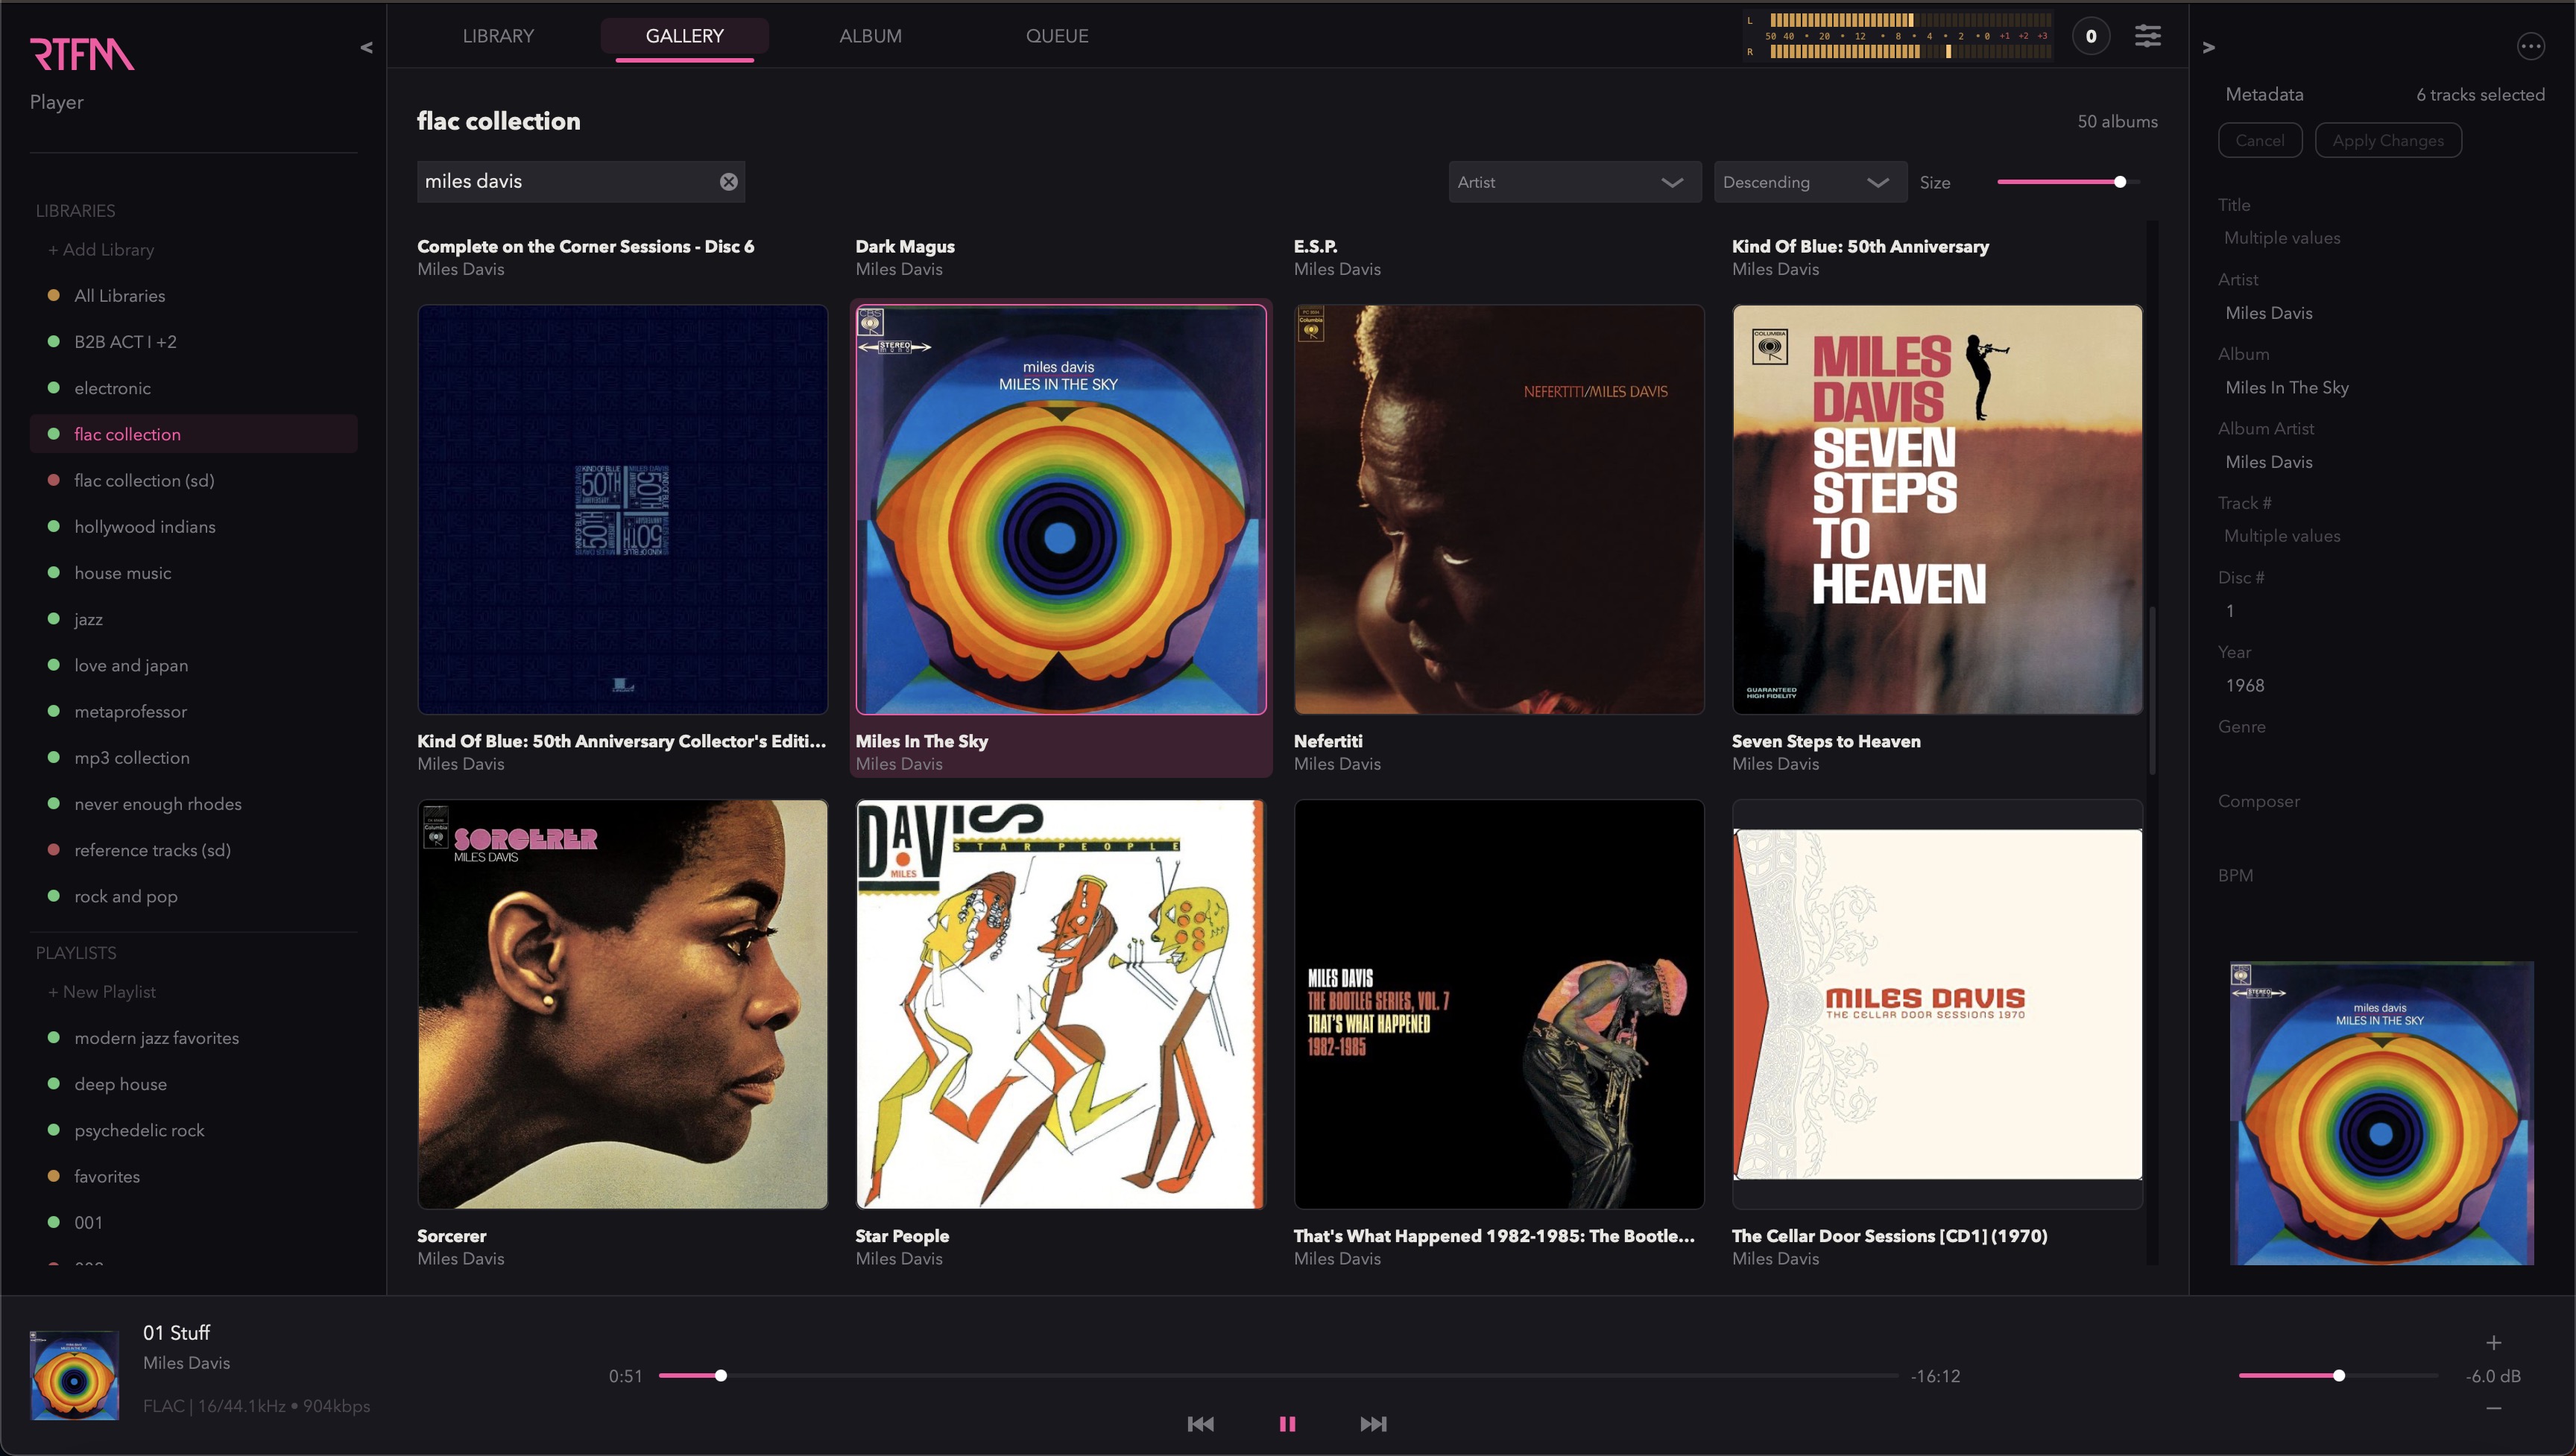Open the modern jazz favorites playlist
The height and width of the screenshot is (1456, 2576).
coord(194,1038)
